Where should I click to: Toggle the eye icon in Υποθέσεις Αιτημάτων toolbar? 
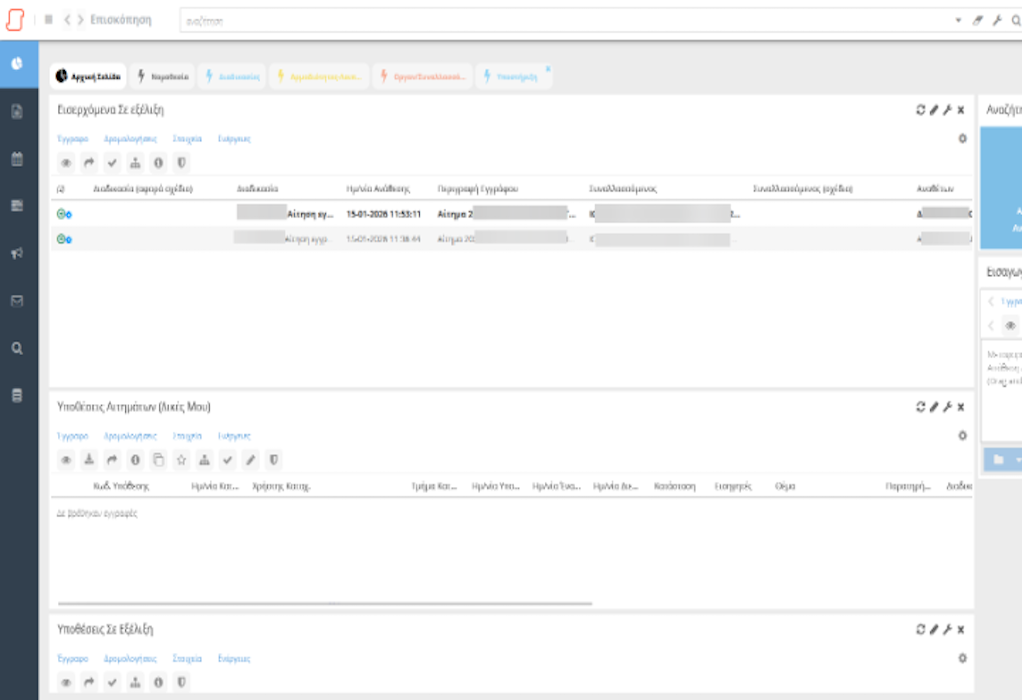click(x=66, y=460)
